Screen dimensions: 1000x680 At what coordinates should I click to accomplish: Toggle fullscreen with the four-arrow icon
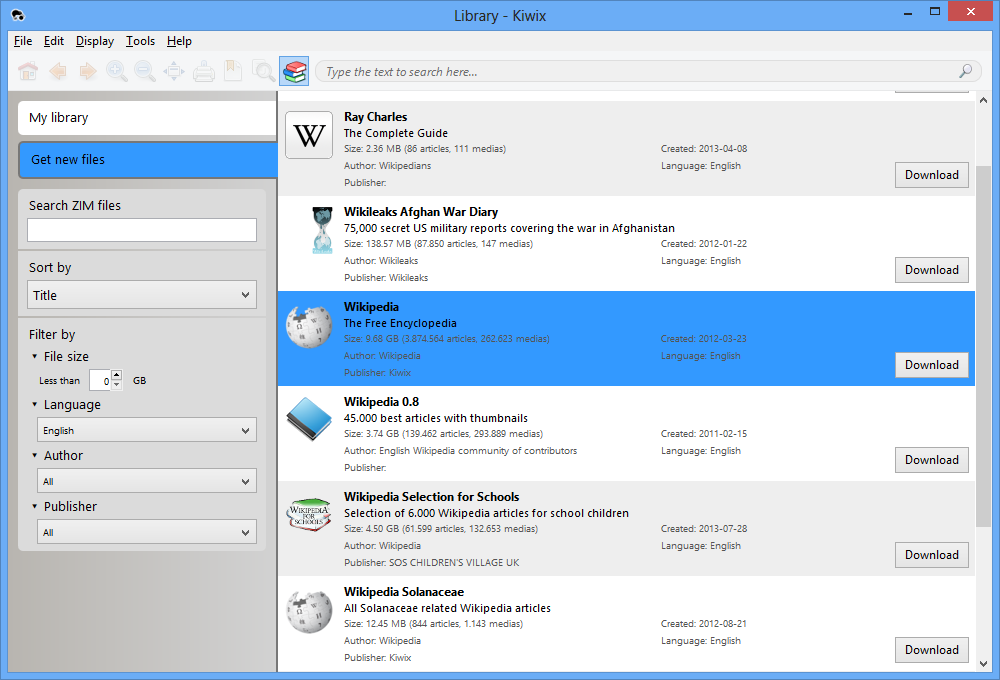174,71
